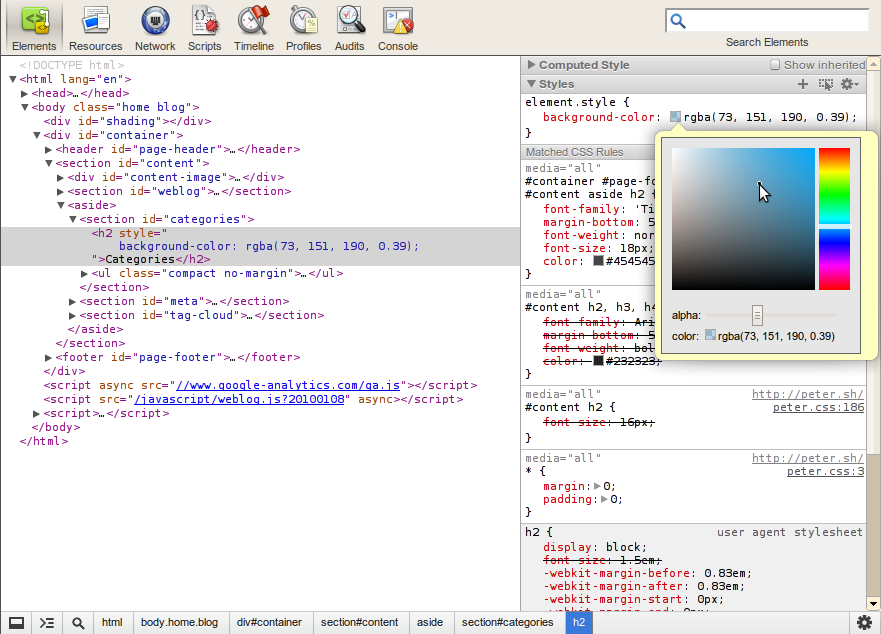Open the Elements panel
Screen dimensions: 881x634
[34, 28]
